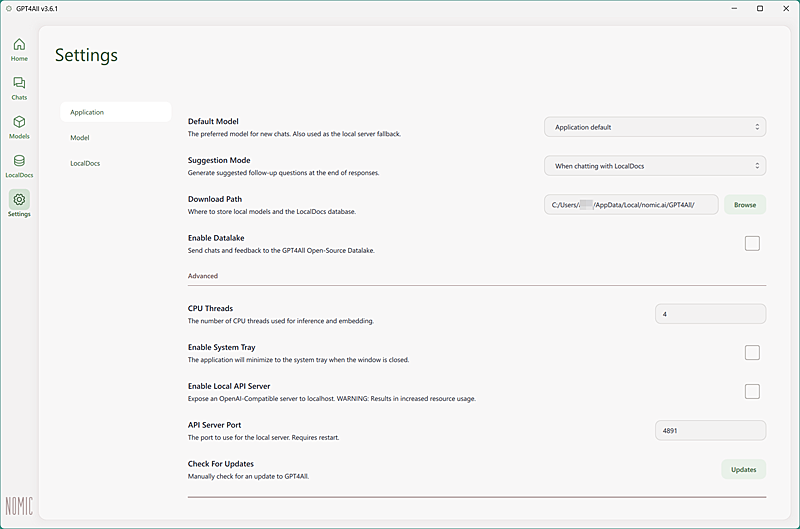Viewport: 800px width, 529px height.
Task: Switch to the Model settings tab
Action: (x=80, y=138)
